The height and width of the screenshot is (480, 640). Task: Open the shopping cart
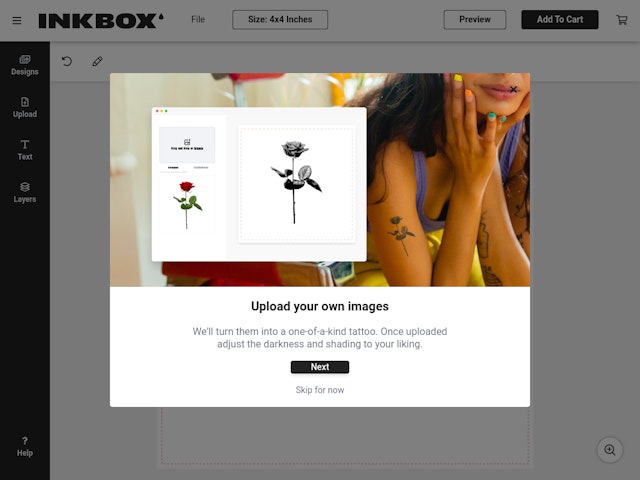coord(622,20)
